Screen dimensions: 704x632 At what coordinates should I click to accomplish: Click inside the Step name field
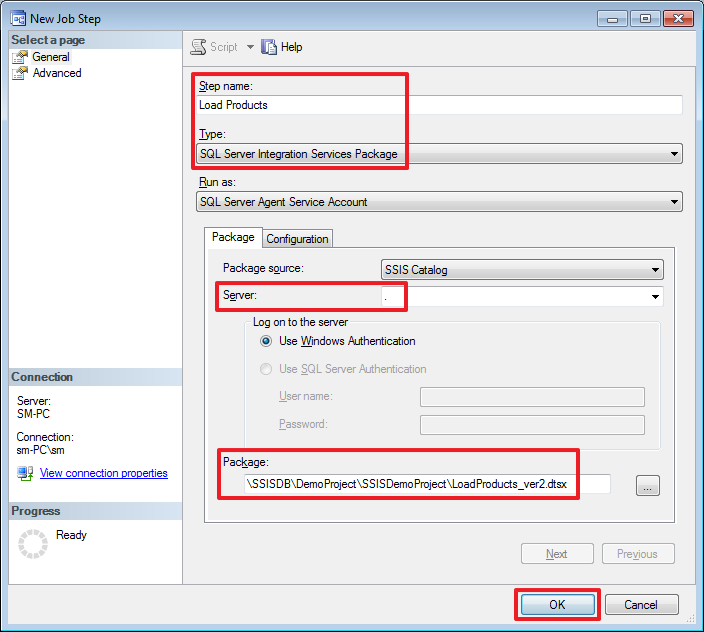pyautogui.click(x=440, y=105)
